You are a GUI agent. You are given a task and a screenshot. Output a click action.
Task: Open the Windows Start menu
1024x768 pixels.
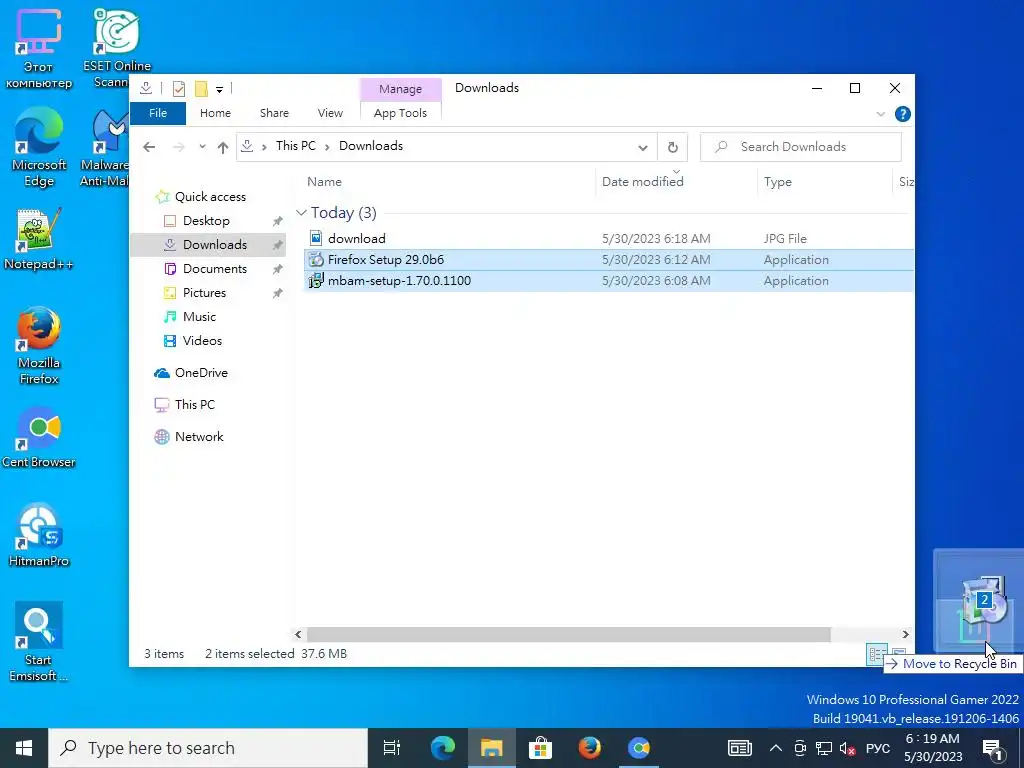click(24, 748)
